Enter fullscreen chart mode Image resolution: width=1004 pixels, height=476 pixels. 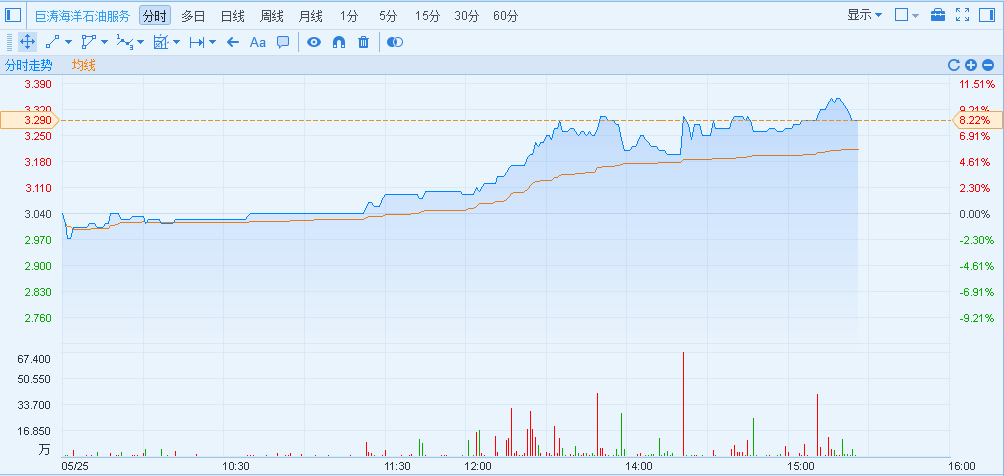point(962,15)
